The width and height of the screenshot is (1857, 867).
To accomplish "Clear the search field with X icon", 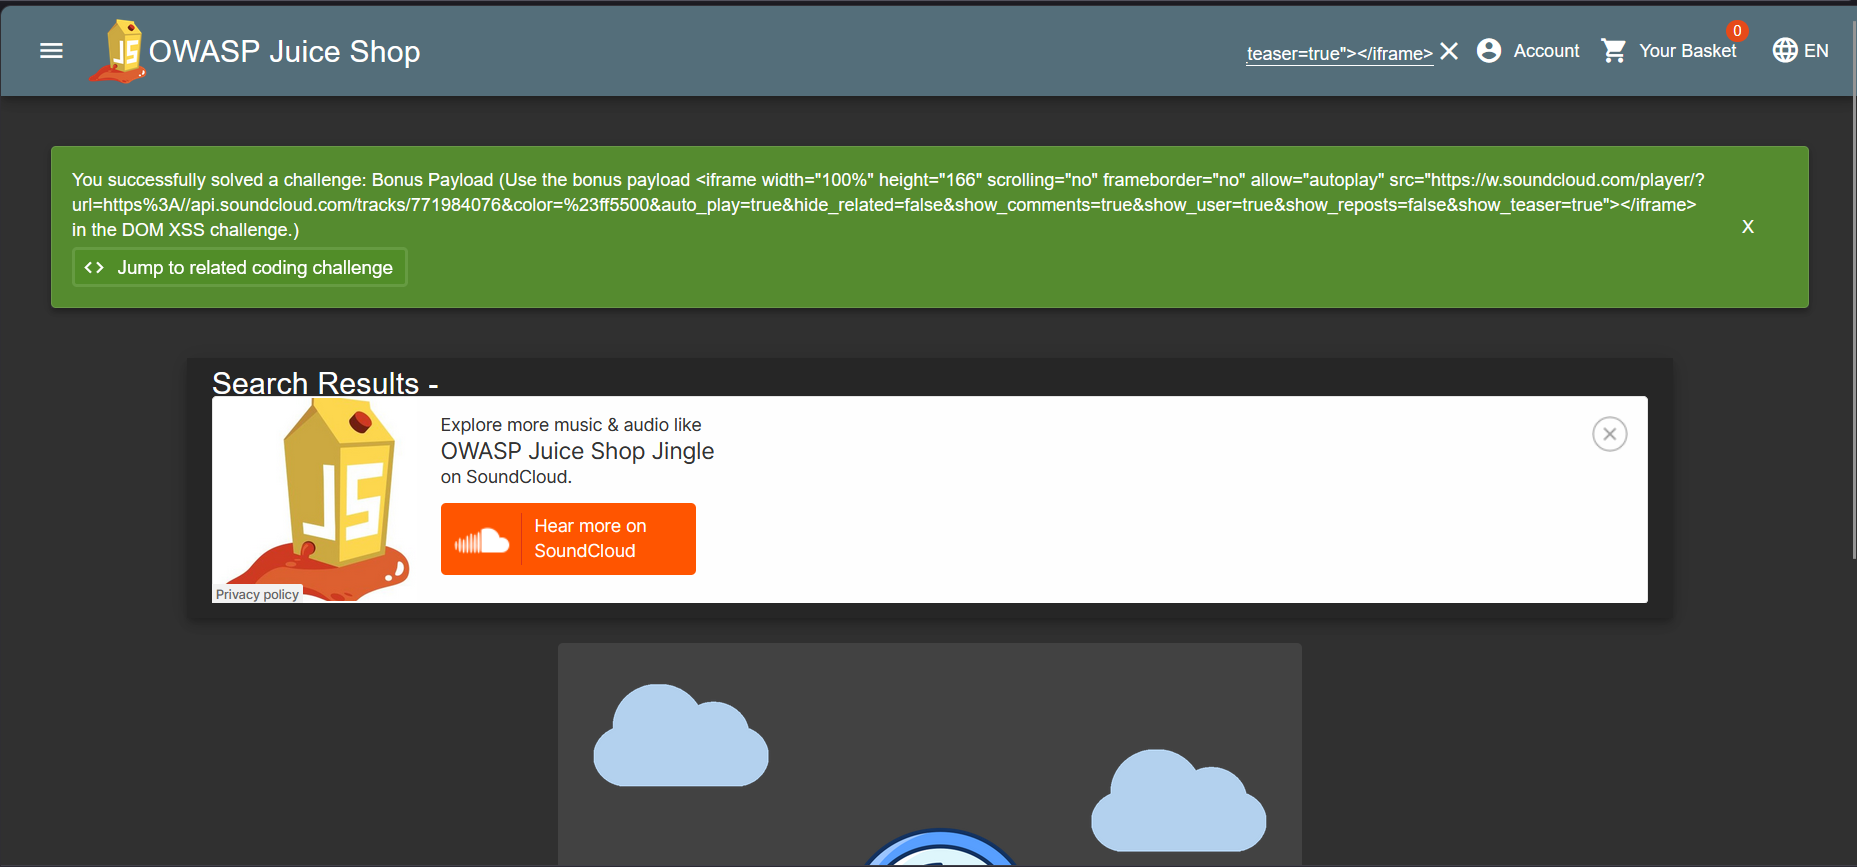I will pyautogui.click(x=1449, y=51).
